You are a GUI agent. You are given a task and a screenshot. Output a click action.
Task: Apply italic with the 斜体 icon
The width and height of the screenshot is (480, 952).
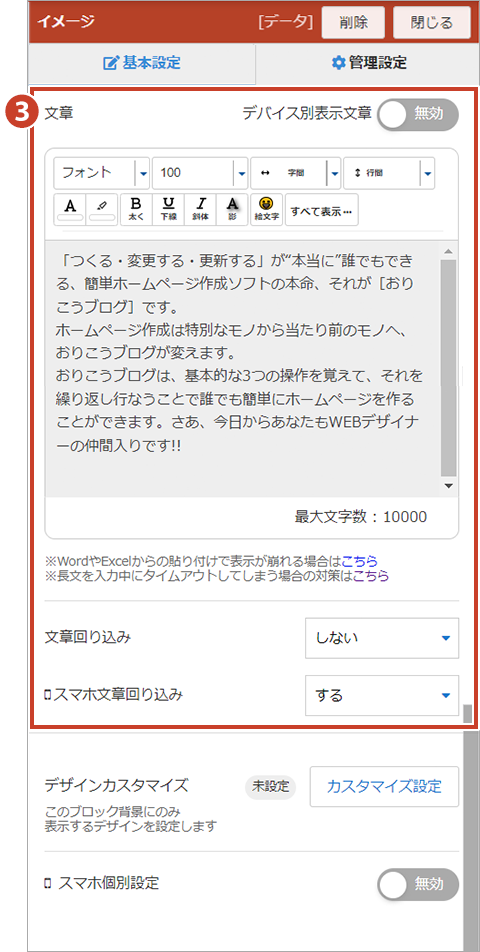pyautogui.click(x=200, y=209)
